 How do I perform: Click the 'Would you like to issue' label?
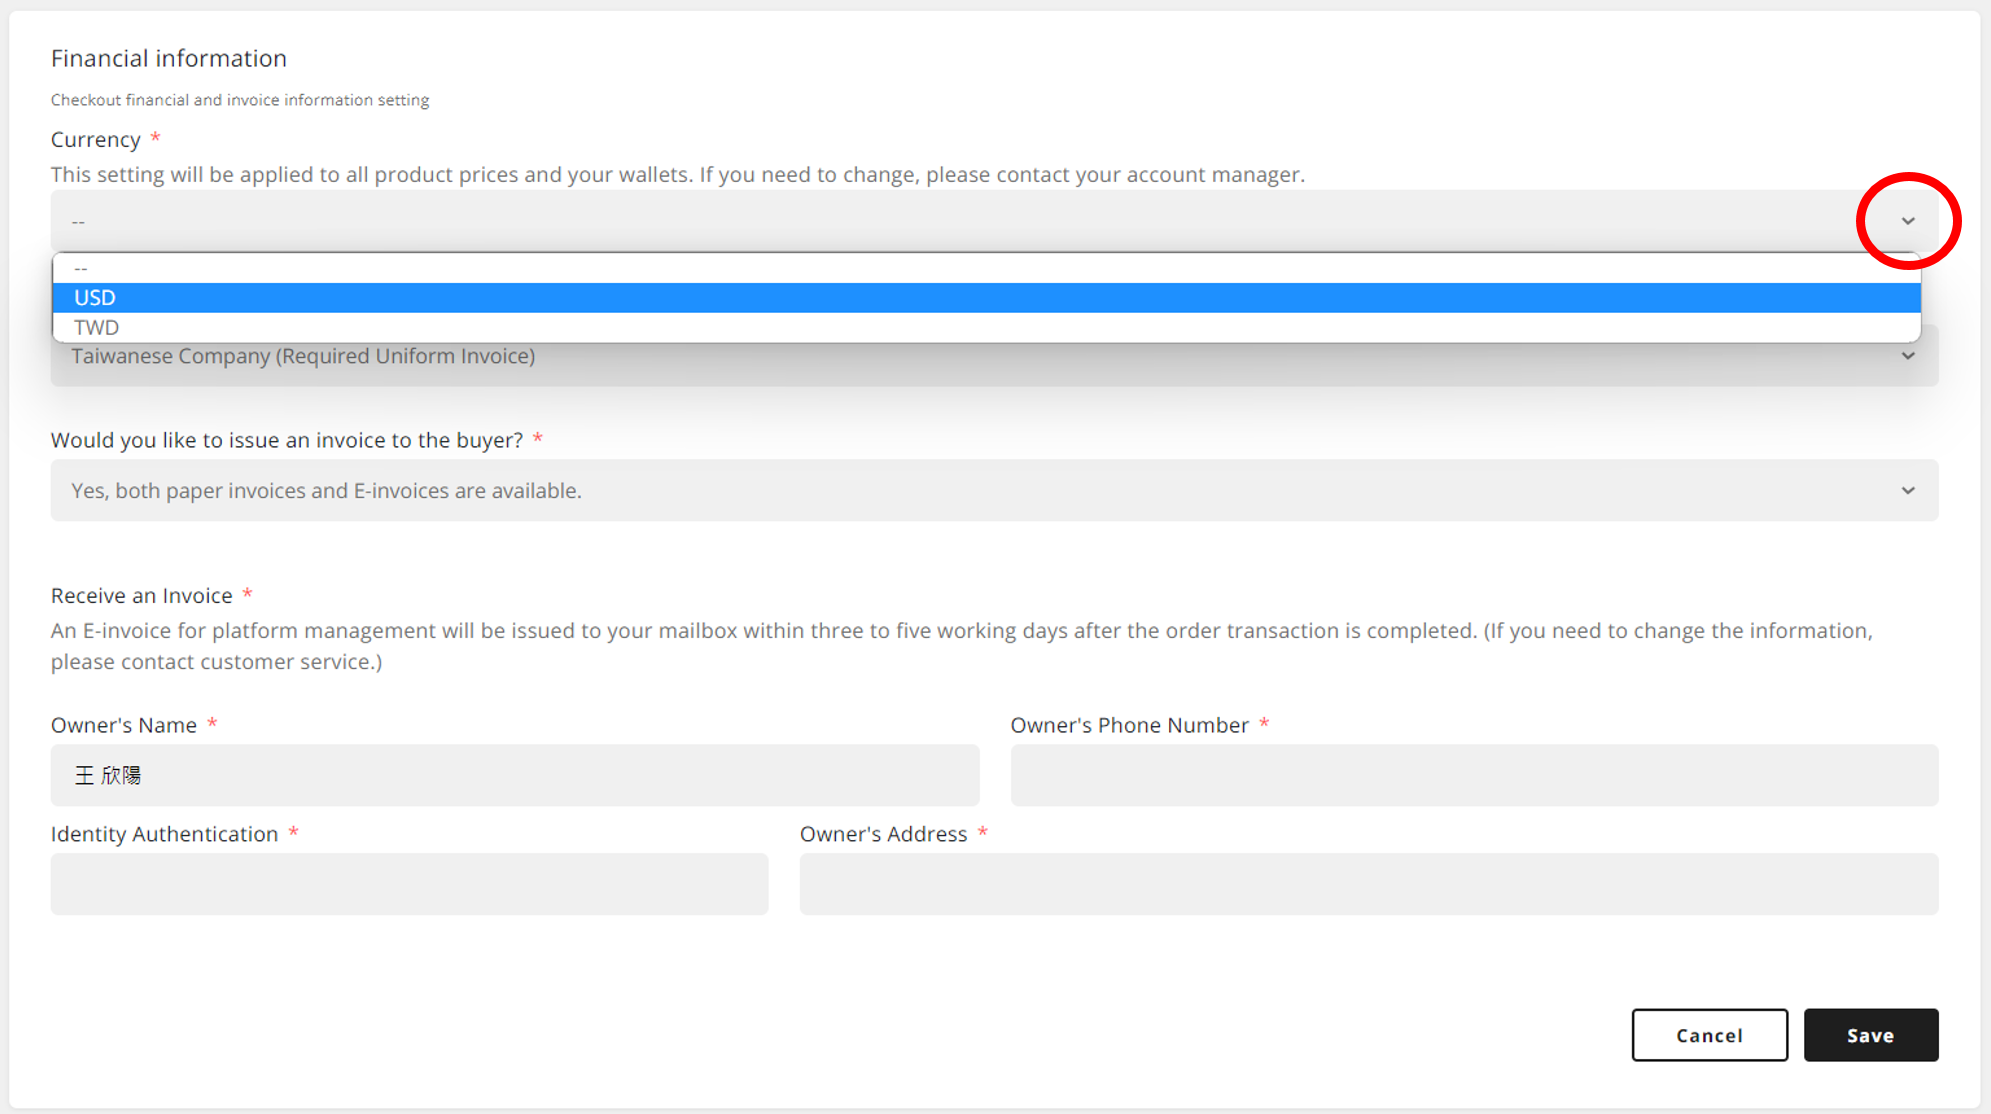pyautogui.click(x=287, y=441)
